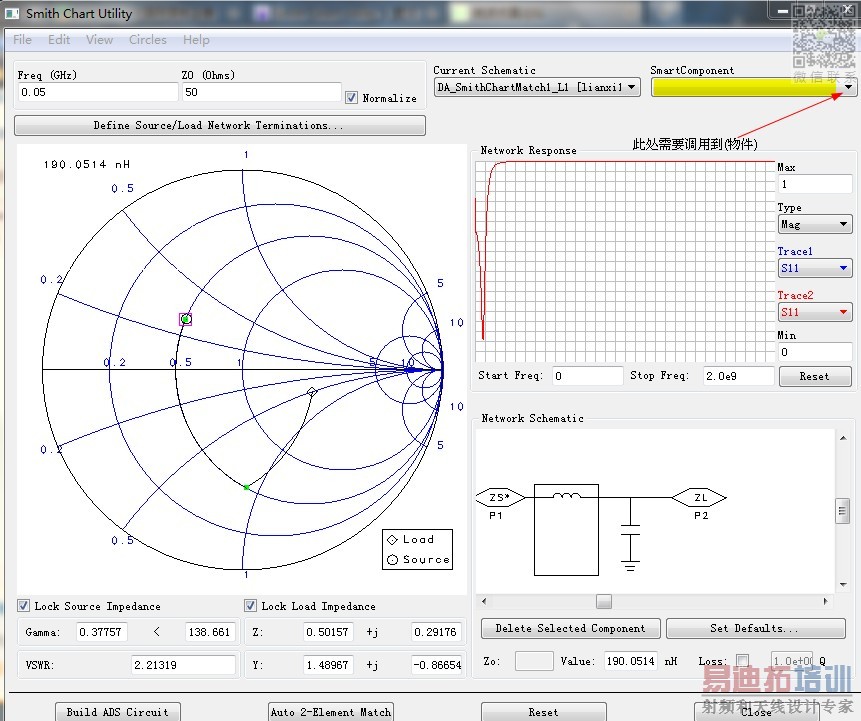The height and width of the screenshot is (721, 861).
Task: Click the ZL load port symbol
Action: (699, 497)
